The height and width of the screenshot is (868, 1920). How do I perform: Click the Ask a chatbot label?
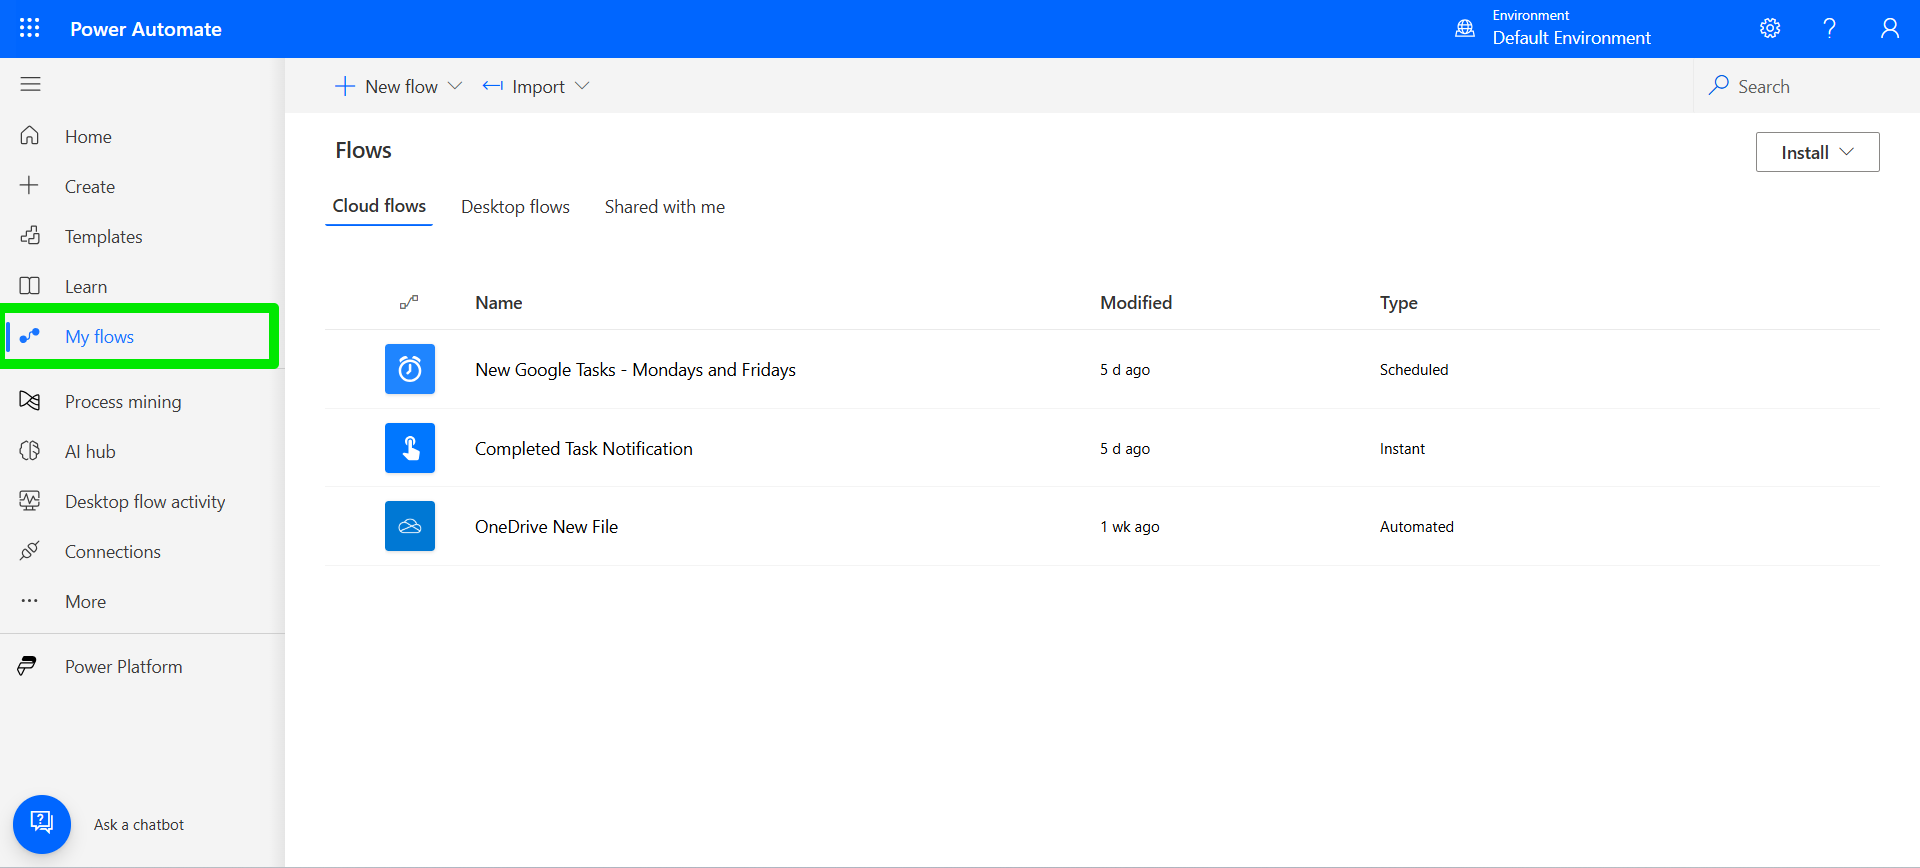pyautogui.click(x=139, y=825)
